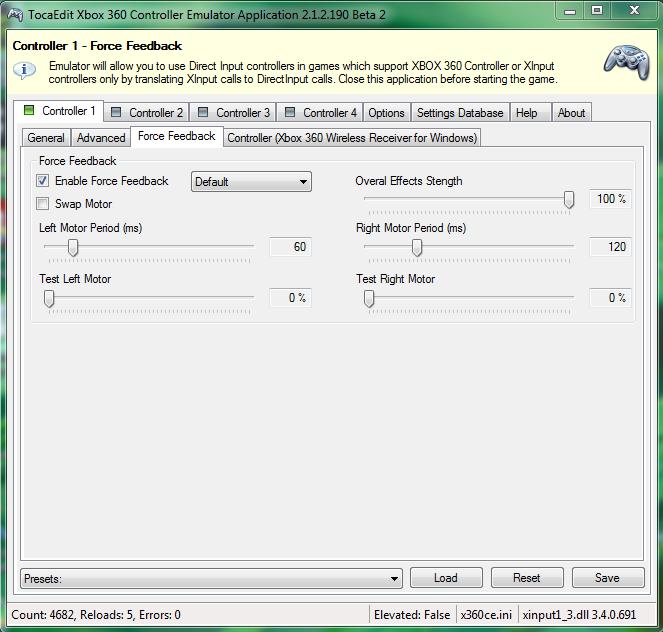Image resolution: width=663 pixels, height=632 pixels.
Task: Click the Right Motor Period value 120
Action: click(610, 247)
